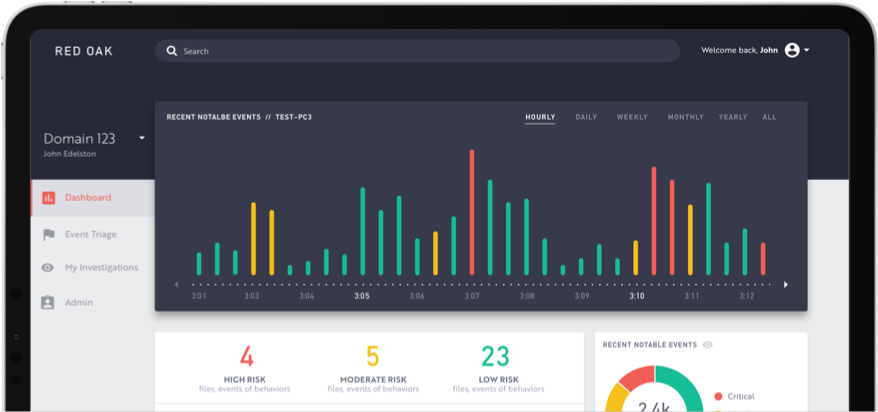Viewport: 878px width, 412px height.
Task: Expand the Domain 123 dropdown arrow
Action: pyautogui.click(x=142, y=138)
